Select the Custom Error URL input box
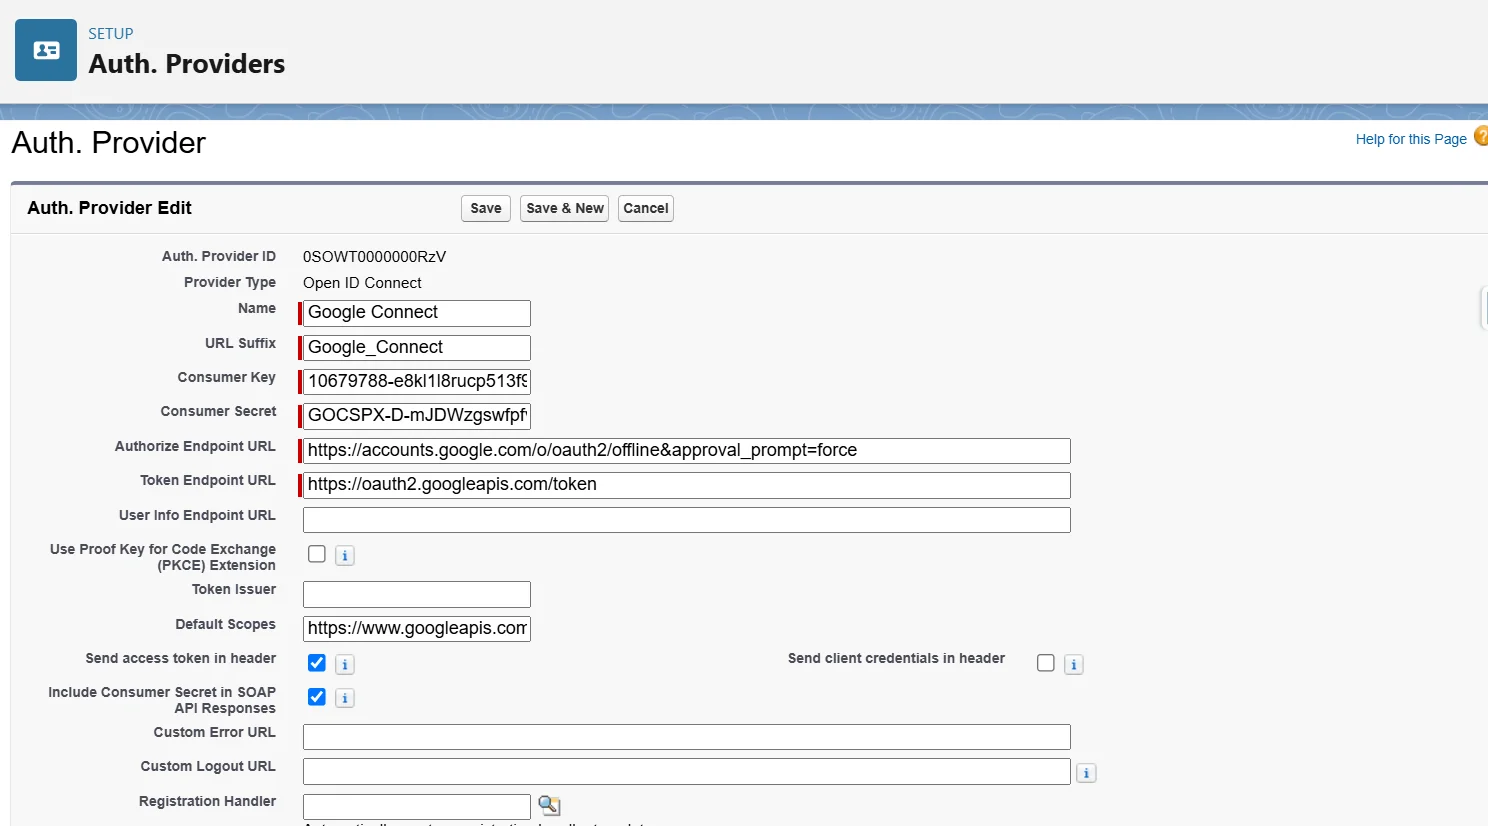Image resolution: width=1488 pixels, height=826 pixels. coord(686,737)
